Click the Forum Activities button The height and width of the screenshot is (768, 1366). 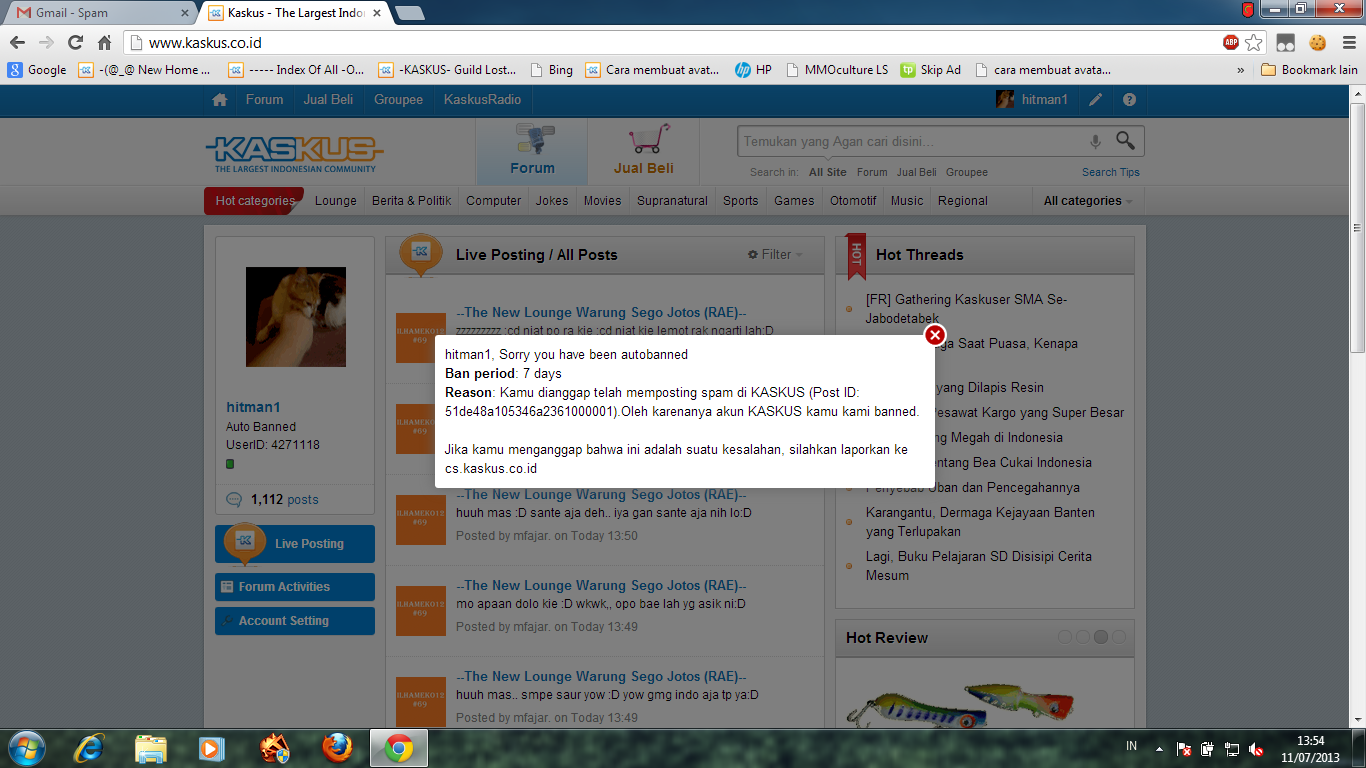[295, 587]
